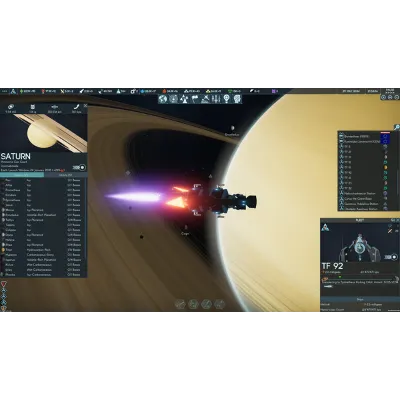400x400 pixels.
Task: Click the purple exotics resource icon
Action: pos(274,91)
